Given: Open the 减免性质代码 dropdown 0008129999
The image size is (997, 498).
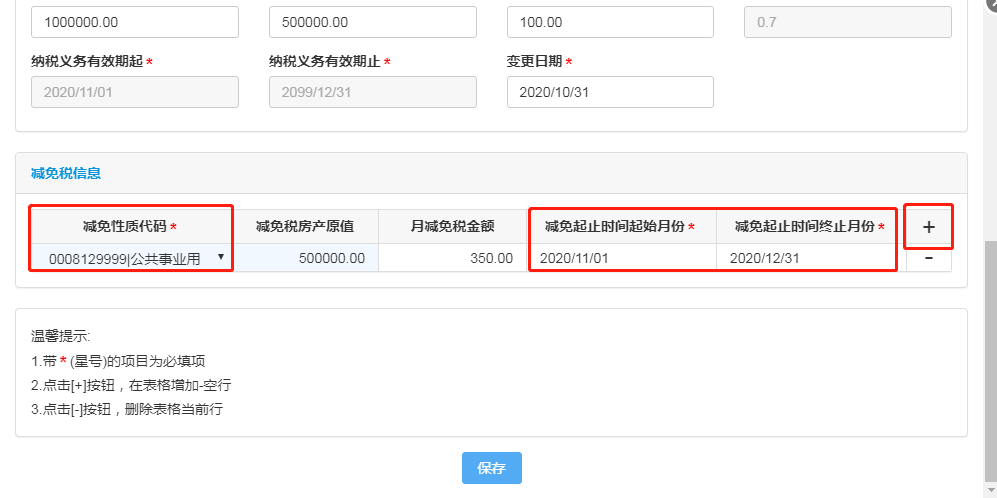Looking at the screenshot, I should tap(131, 258).
